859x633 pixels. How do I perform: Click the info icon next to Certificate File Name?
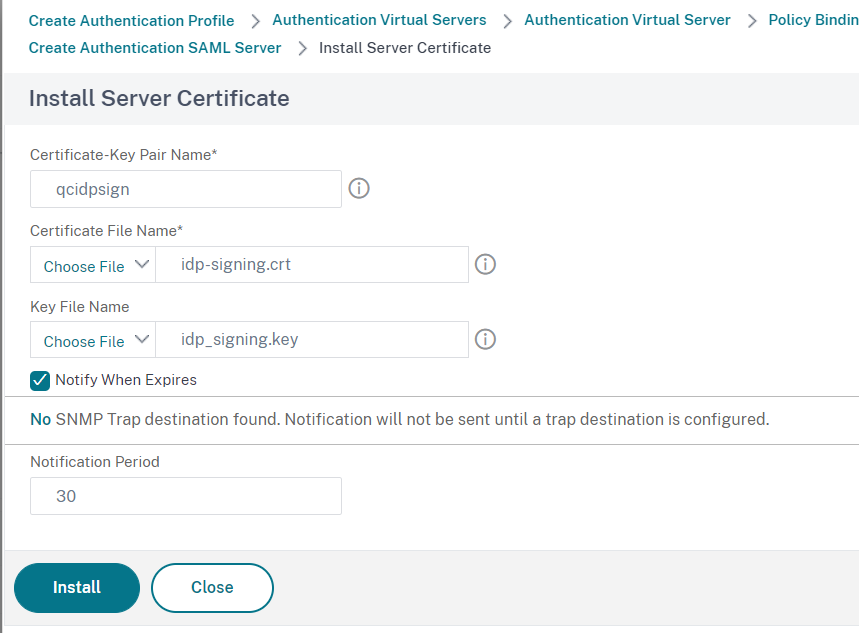click(485, 264)
